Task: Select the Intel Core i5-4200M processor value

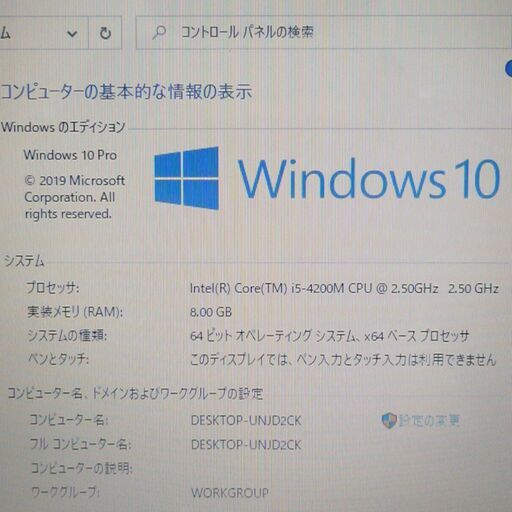Action: [344, 288]
